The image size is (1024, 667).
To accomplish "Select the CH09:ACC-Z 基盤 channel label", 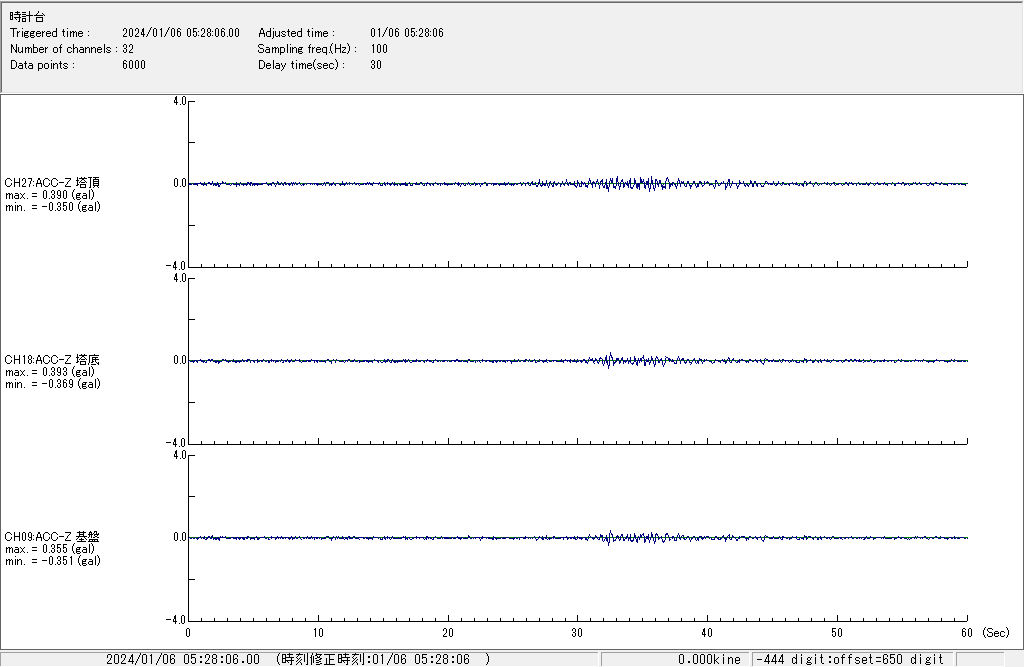I will (52, 537).
